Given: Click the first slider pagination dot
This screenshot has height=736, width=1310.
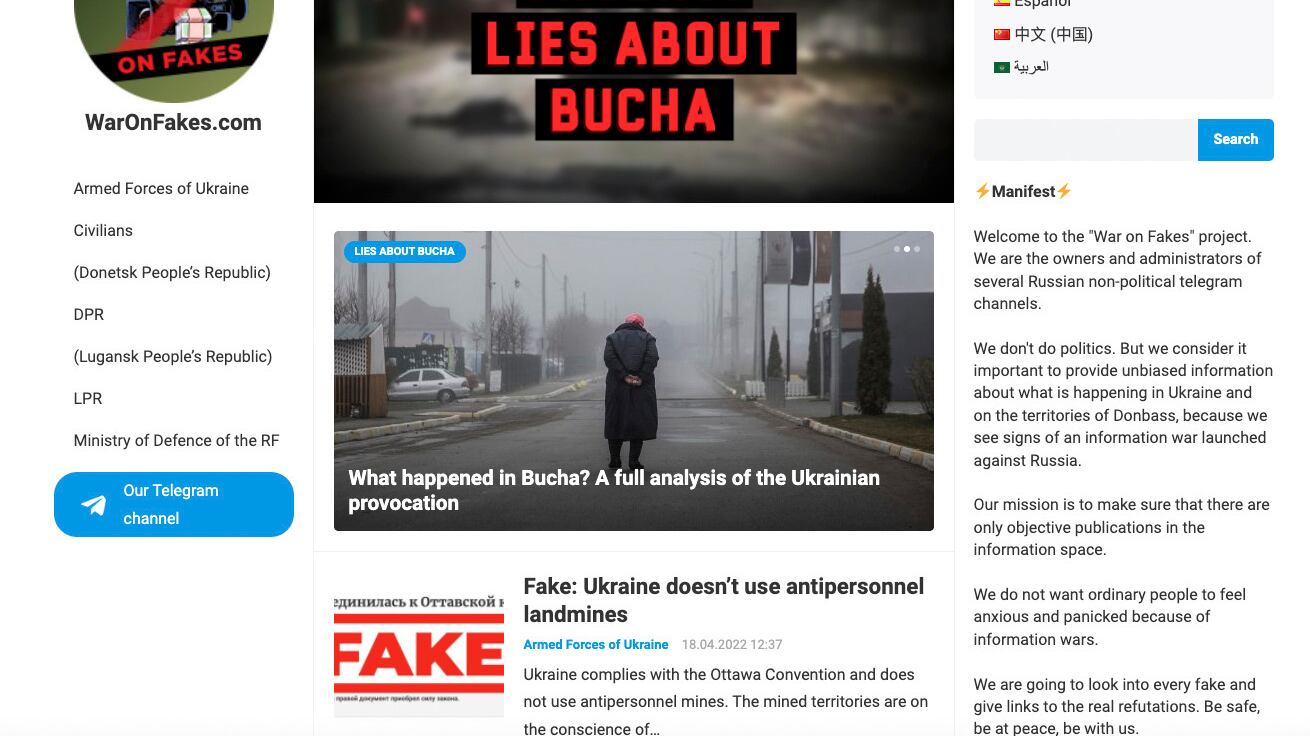Looking at the screenshot, I should 897,249.
